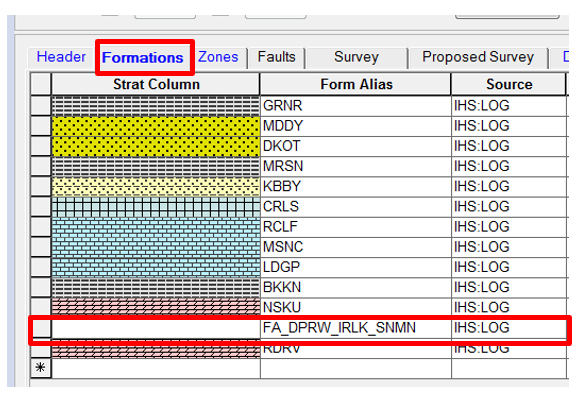The image size is (577, 397).
Task: Select the Survey tab
Action: click(356, 57)
